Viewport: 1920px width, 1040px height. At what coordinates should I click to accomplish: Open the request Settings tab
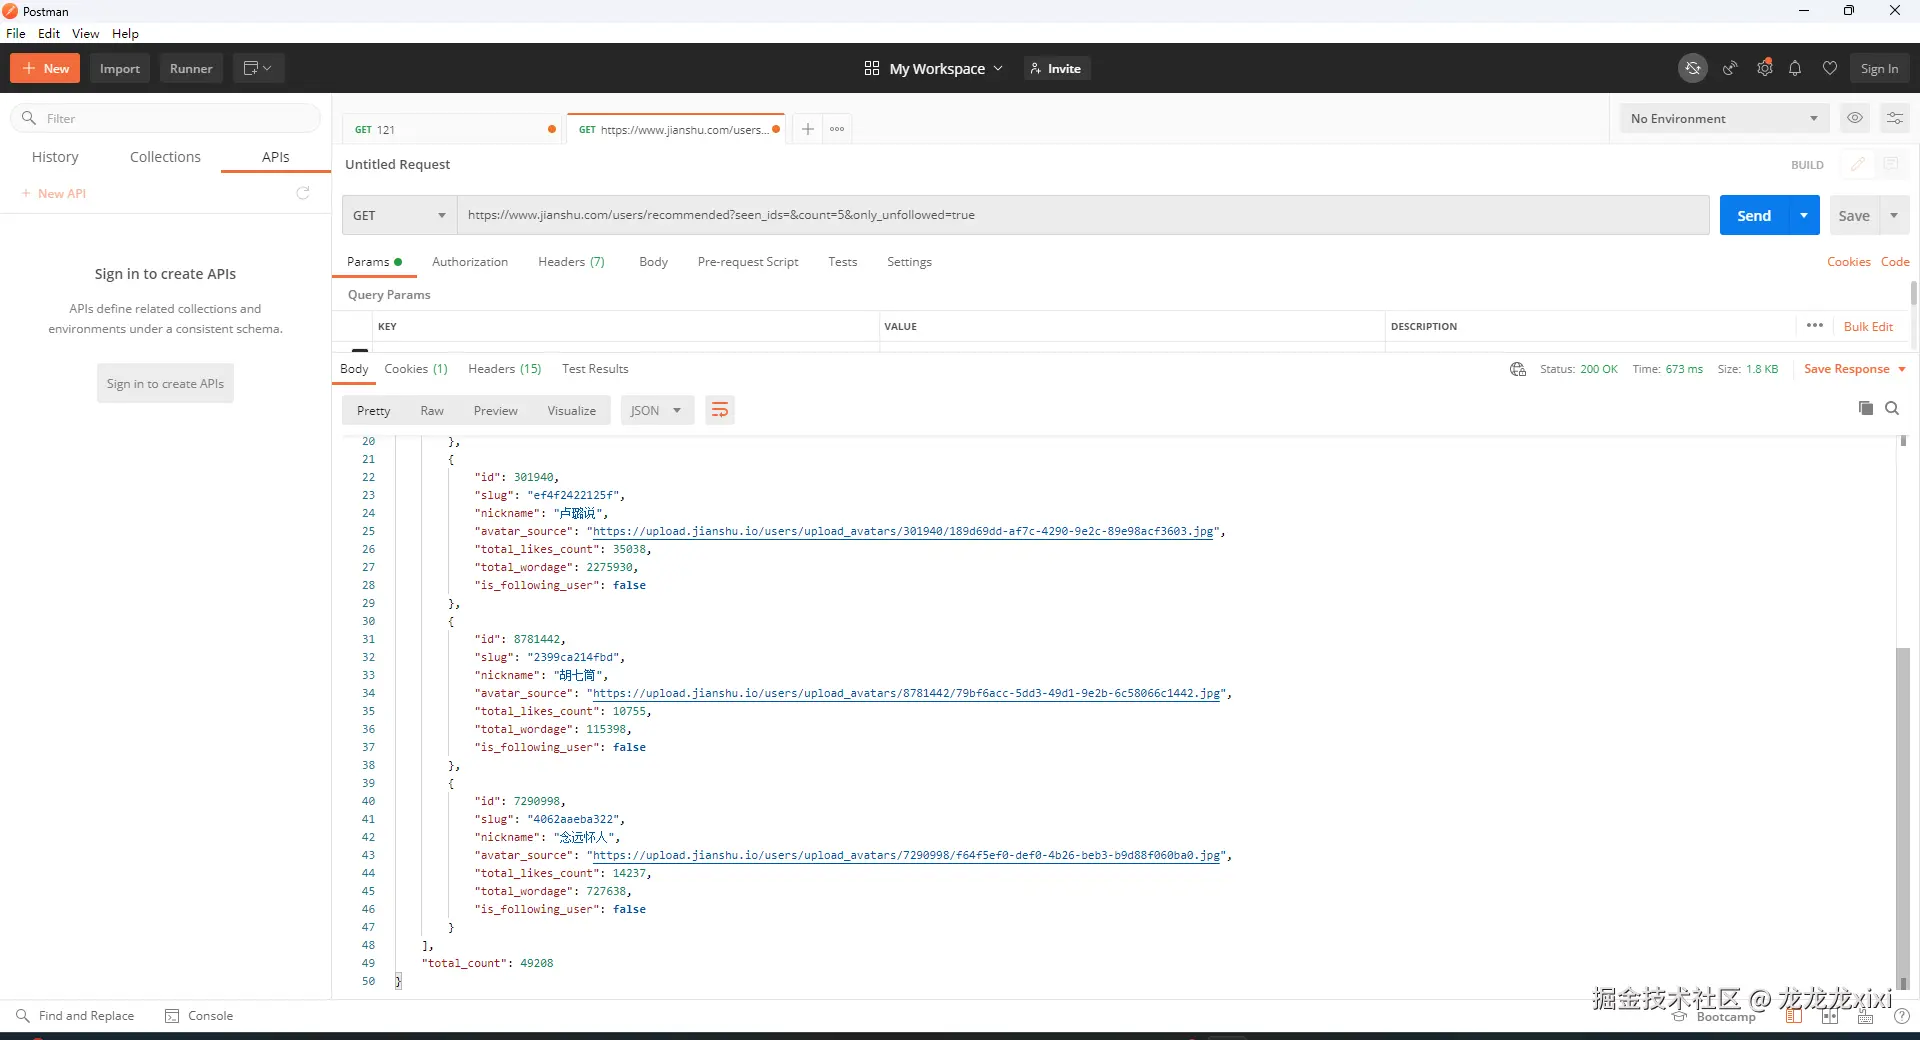click(x=909, y=262)
